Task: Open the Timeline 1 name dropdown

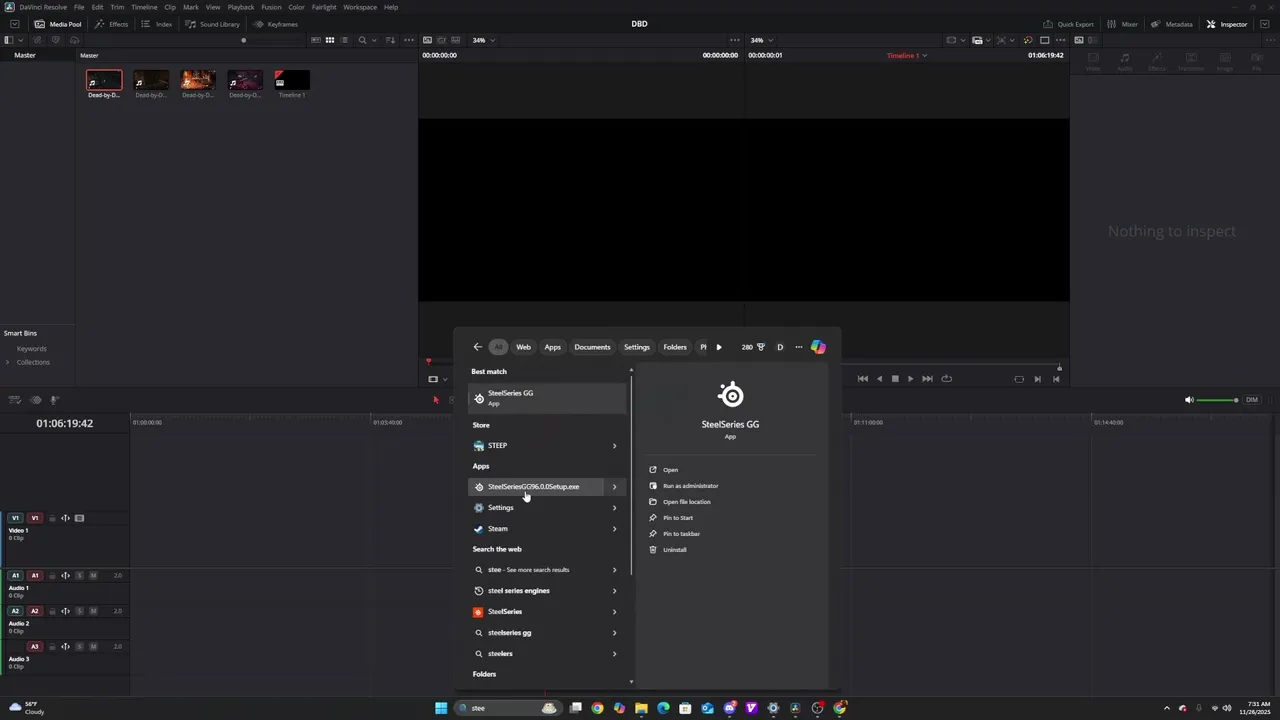Action: coord(907,56)
